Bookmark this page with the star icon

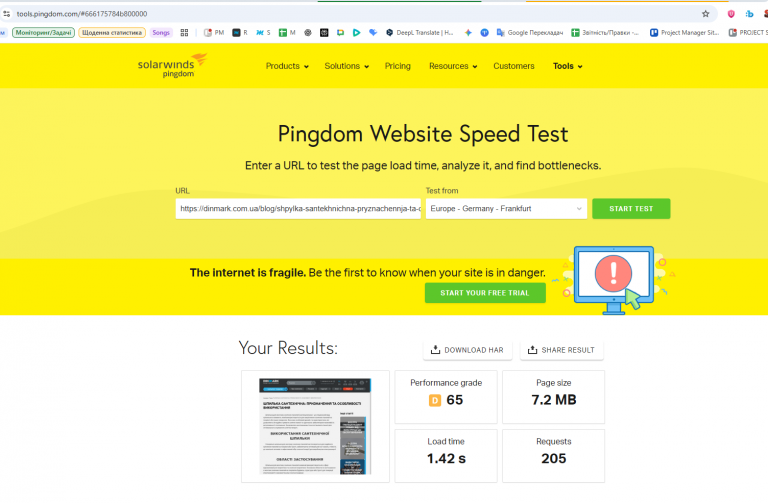click(705, 14)
